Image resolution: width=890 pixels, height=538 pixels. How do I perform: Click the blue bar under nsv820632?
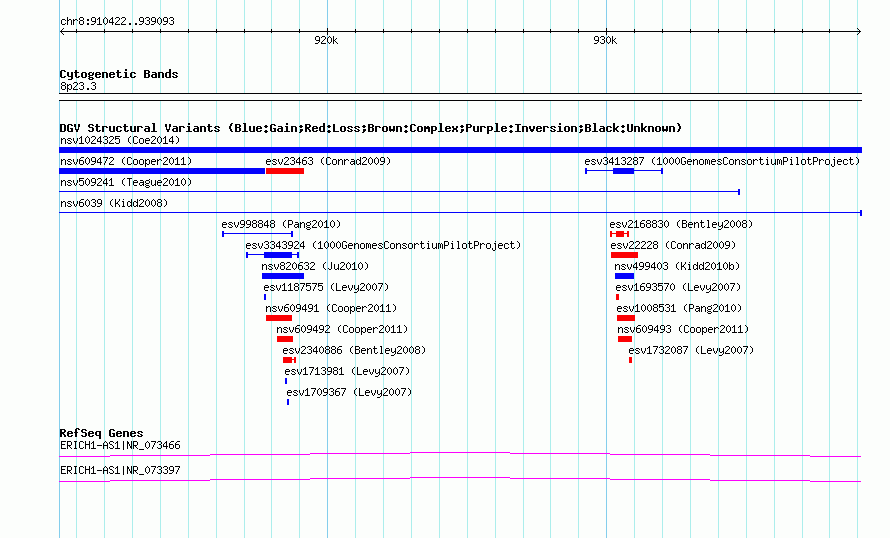(x=283, y=276)
